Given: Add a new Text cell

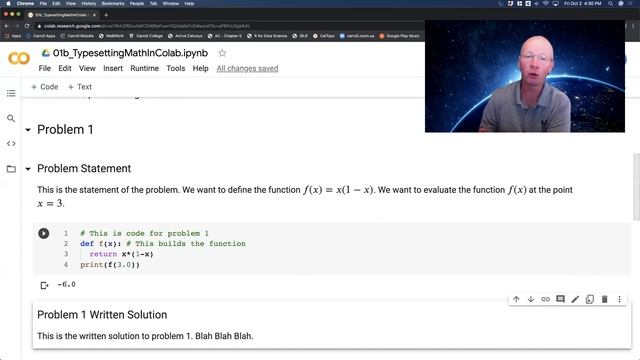Looking at the screenshot, I should point(80,87).
